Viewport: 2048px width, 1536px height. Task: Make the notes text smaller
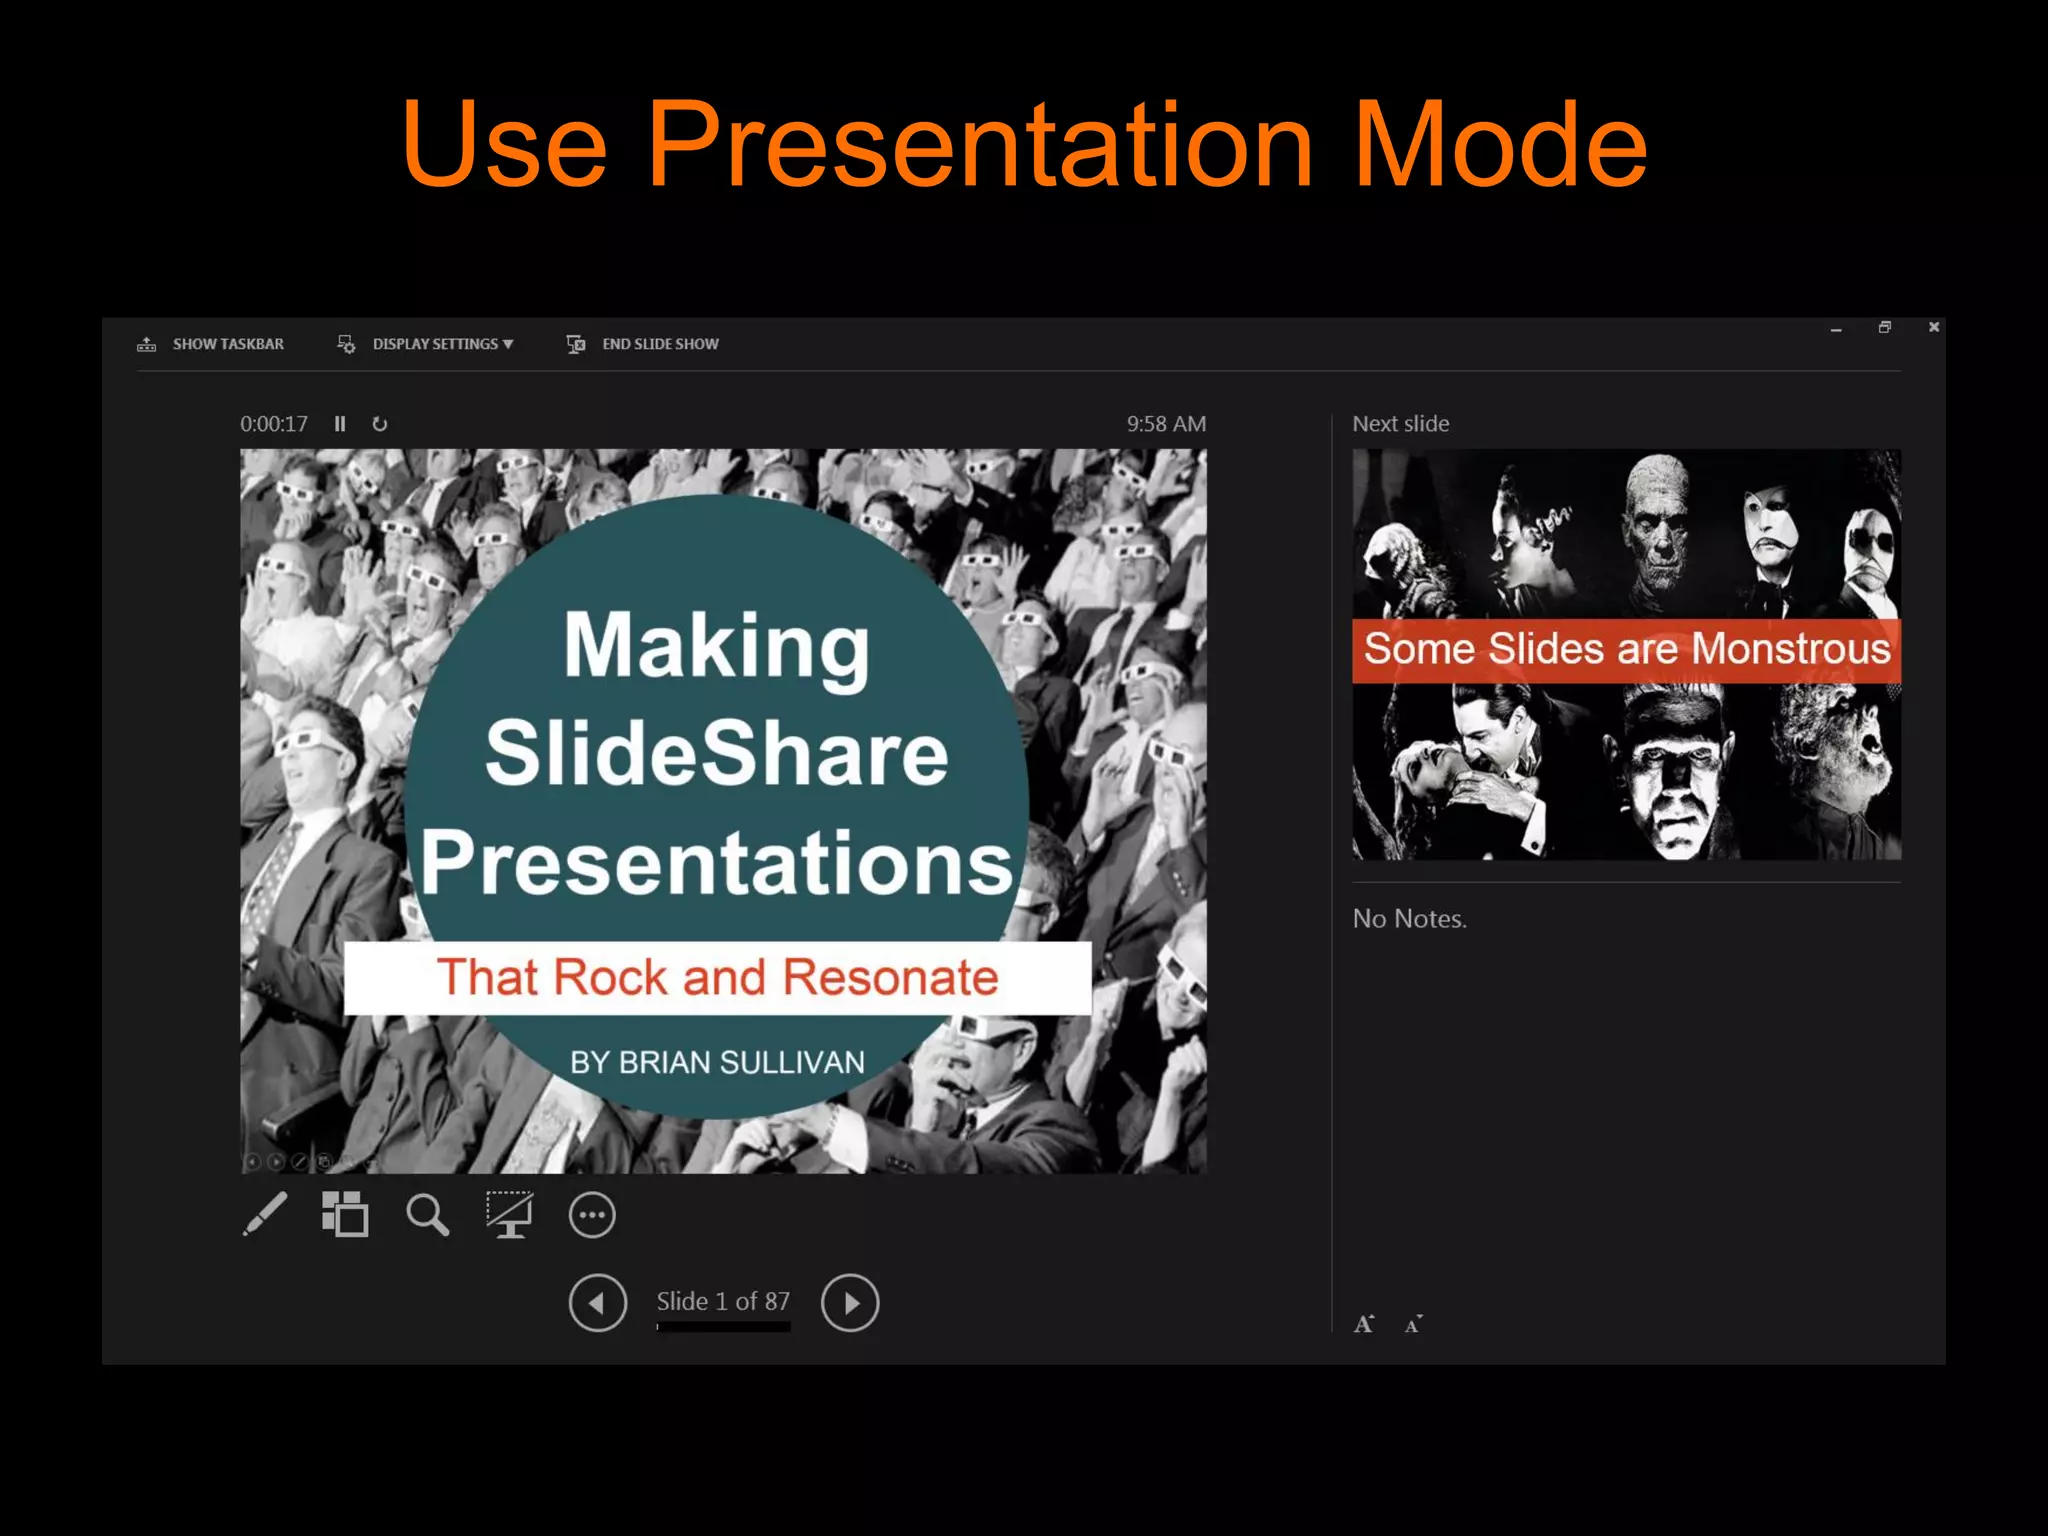point(1413,1325)
